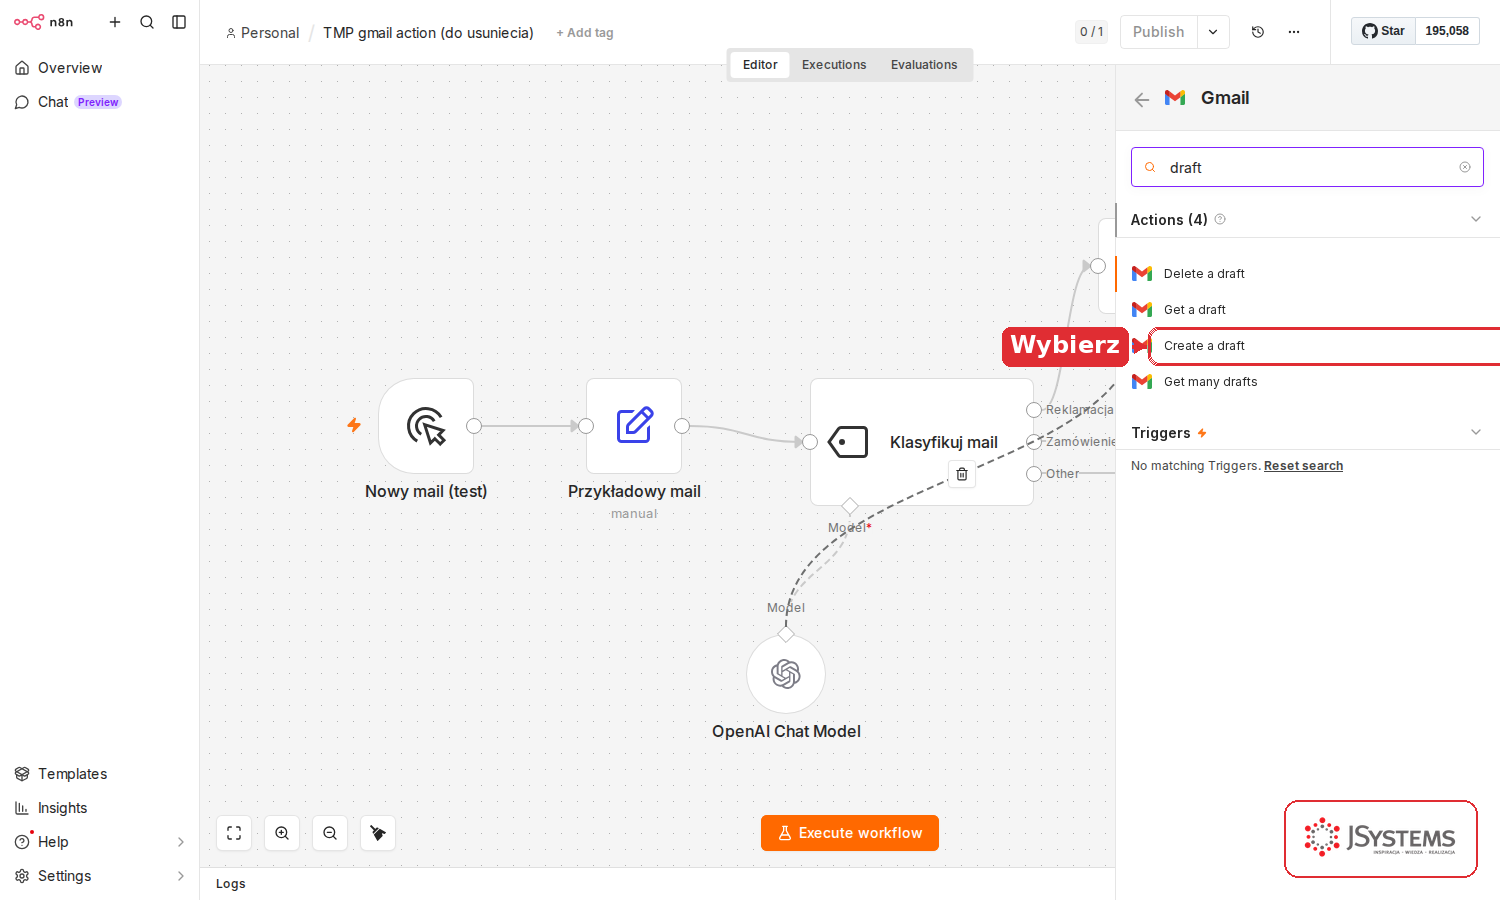Expand Settings submenu chevron
Viewport: 1500px width, 900px height.
(x=181, y=876)
